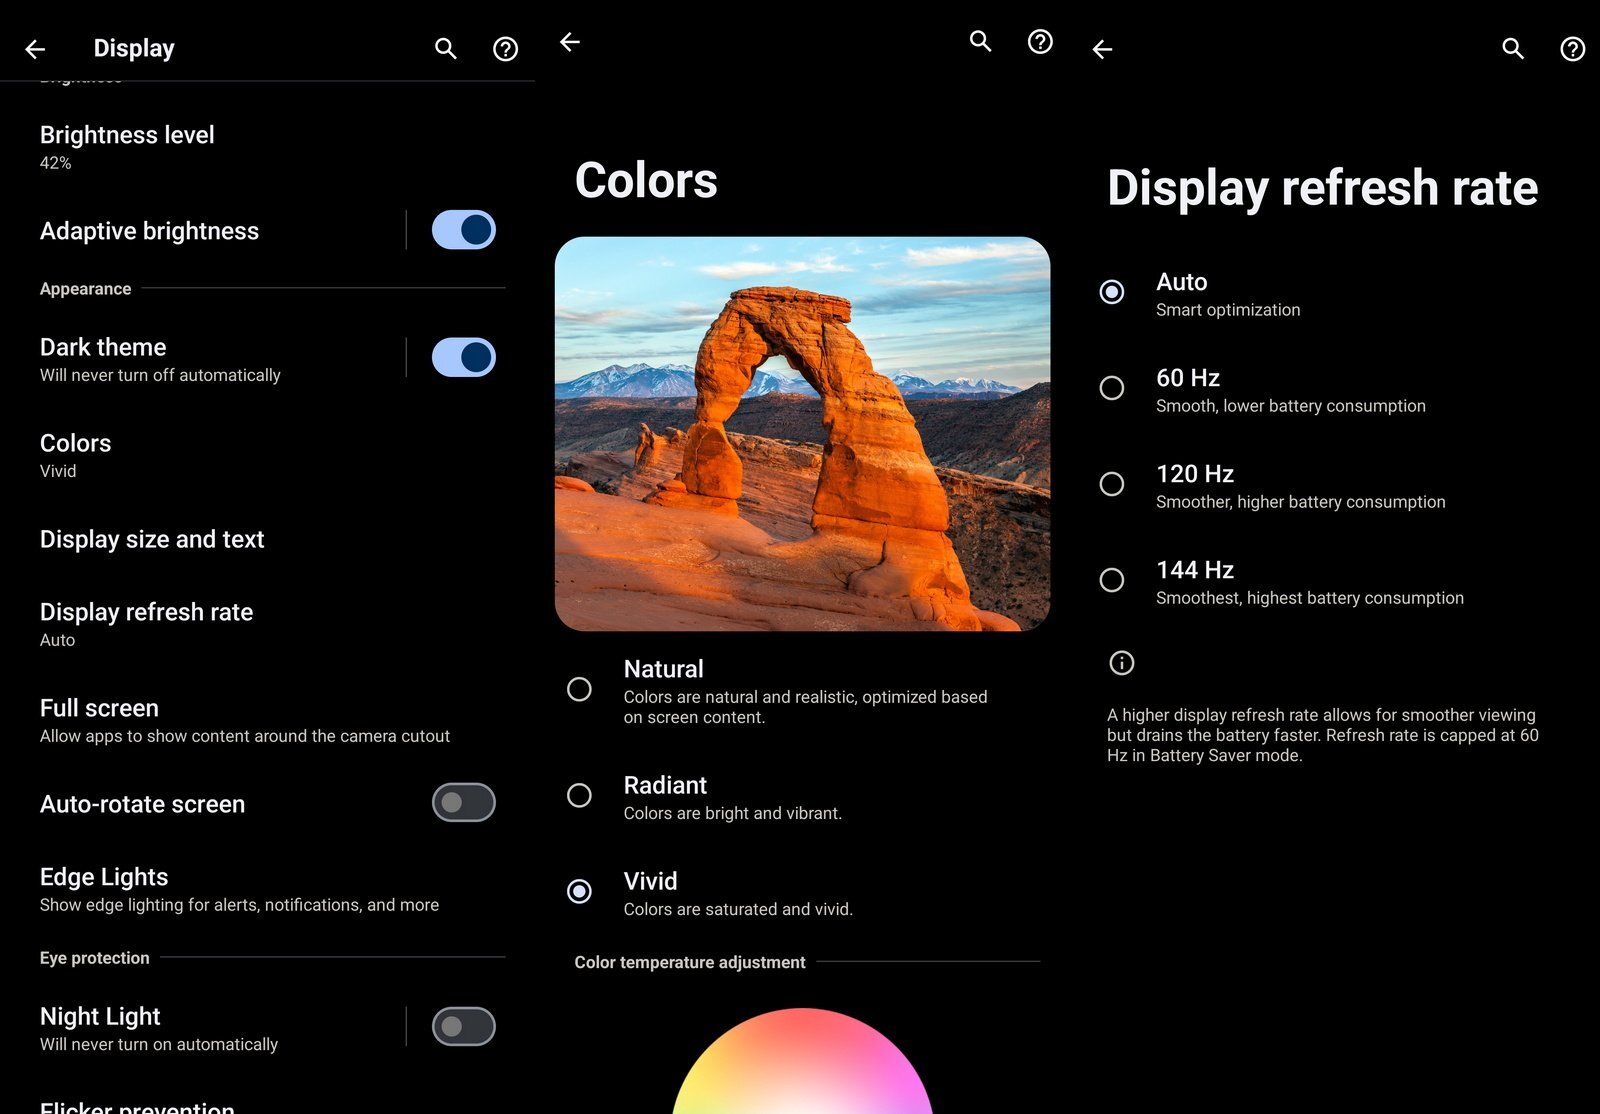Tap the Delicate Arch preview image
Screen dimensions: 1600x1114
[802, 434]
